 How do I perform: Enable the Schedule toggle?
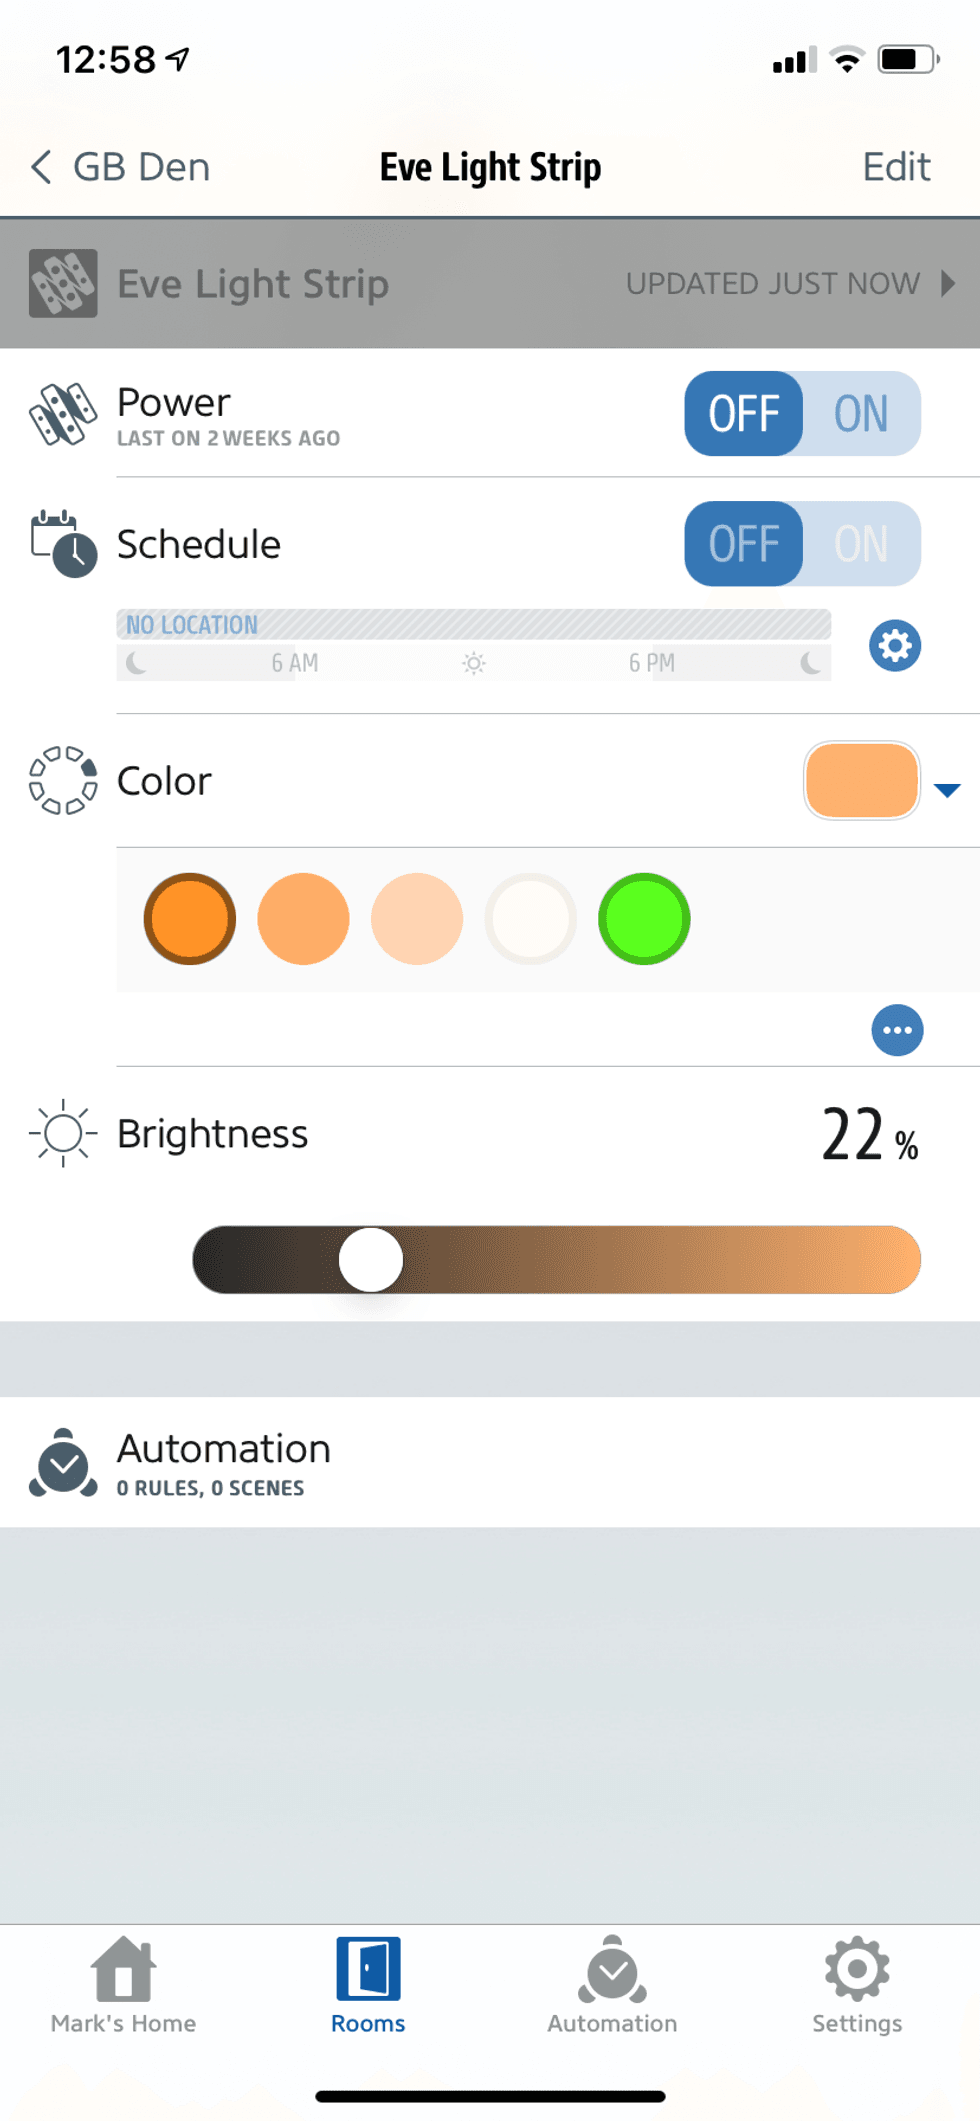click(x=862, y=544)
